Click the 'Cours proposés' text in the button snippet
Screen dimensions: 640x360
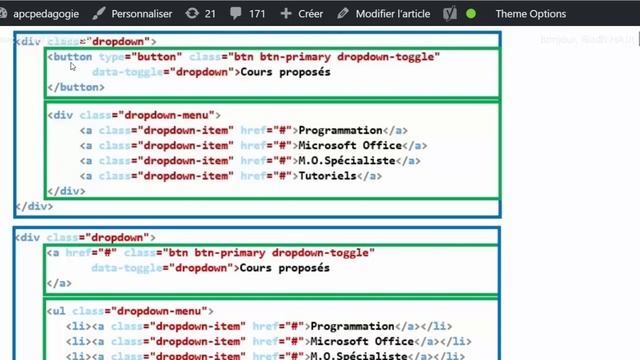pyautogui.click(x=285, y=72)
